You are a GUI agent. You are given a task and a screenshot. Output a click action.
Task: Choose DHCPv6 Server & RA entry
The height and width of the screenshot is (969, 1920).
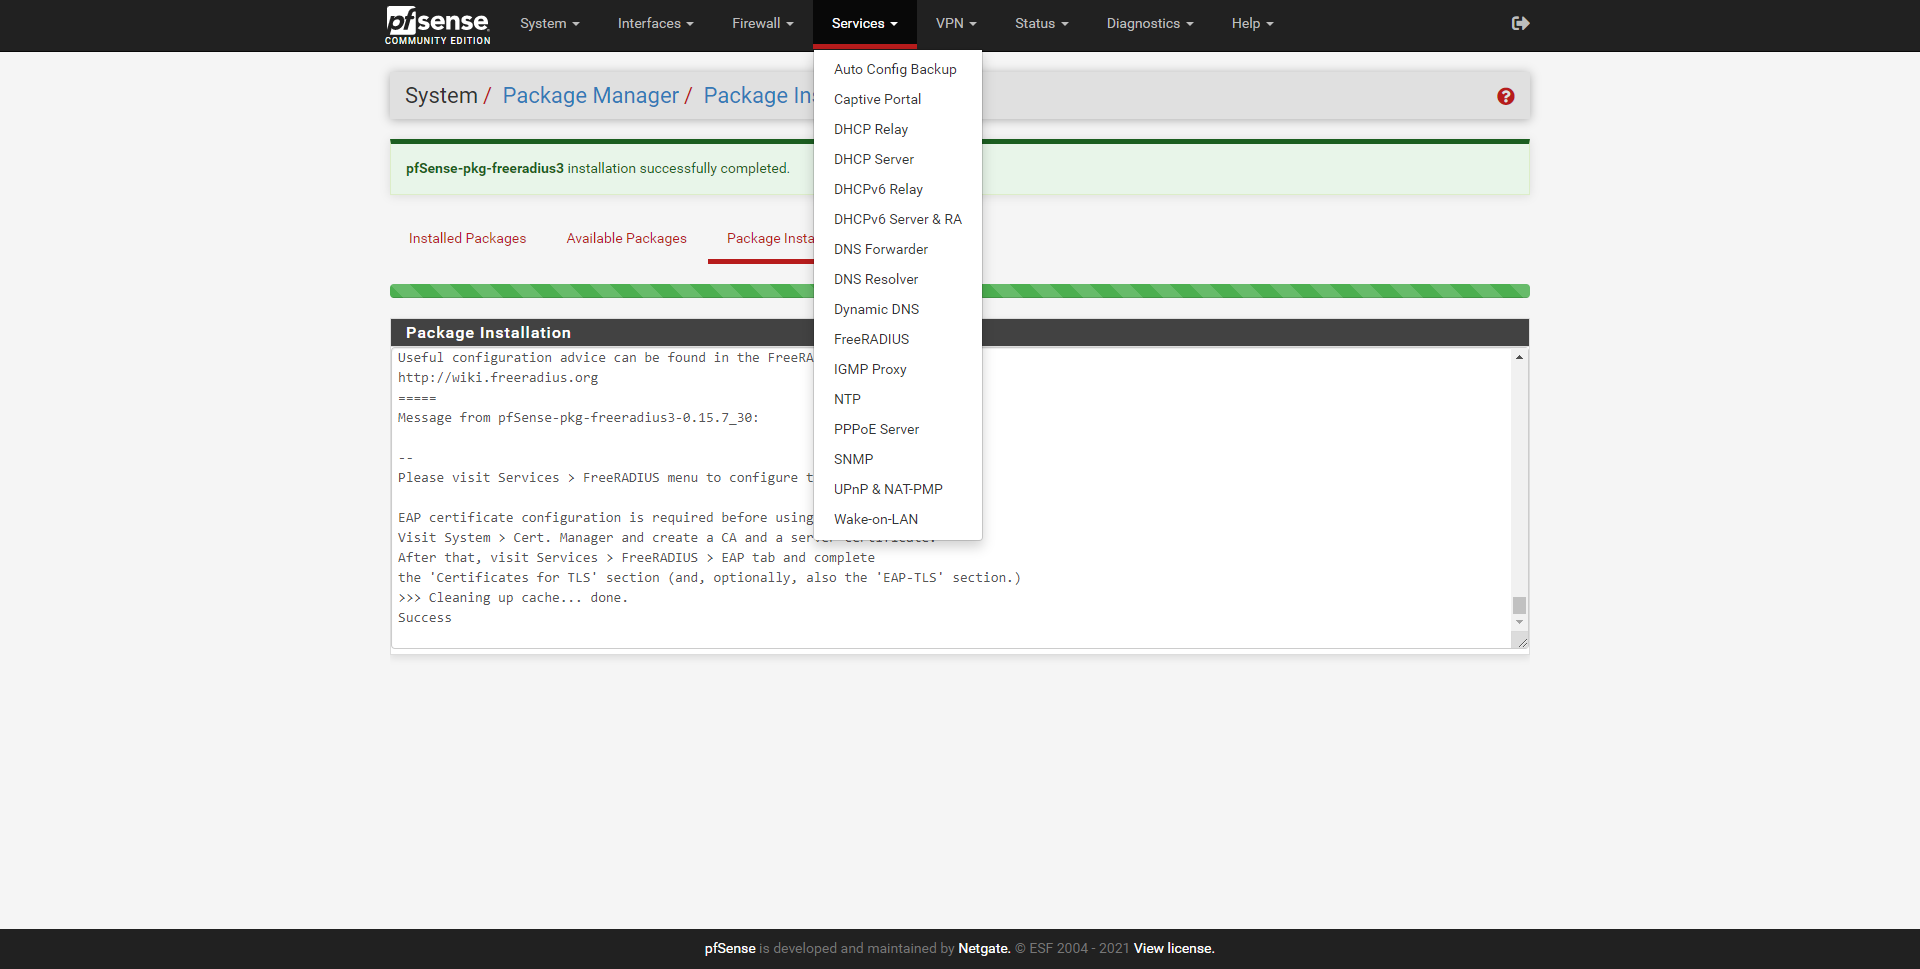click(897, 219)
